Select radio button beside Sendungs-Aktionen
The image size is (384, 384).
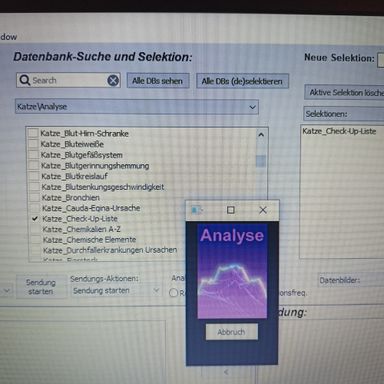point(173,293)
